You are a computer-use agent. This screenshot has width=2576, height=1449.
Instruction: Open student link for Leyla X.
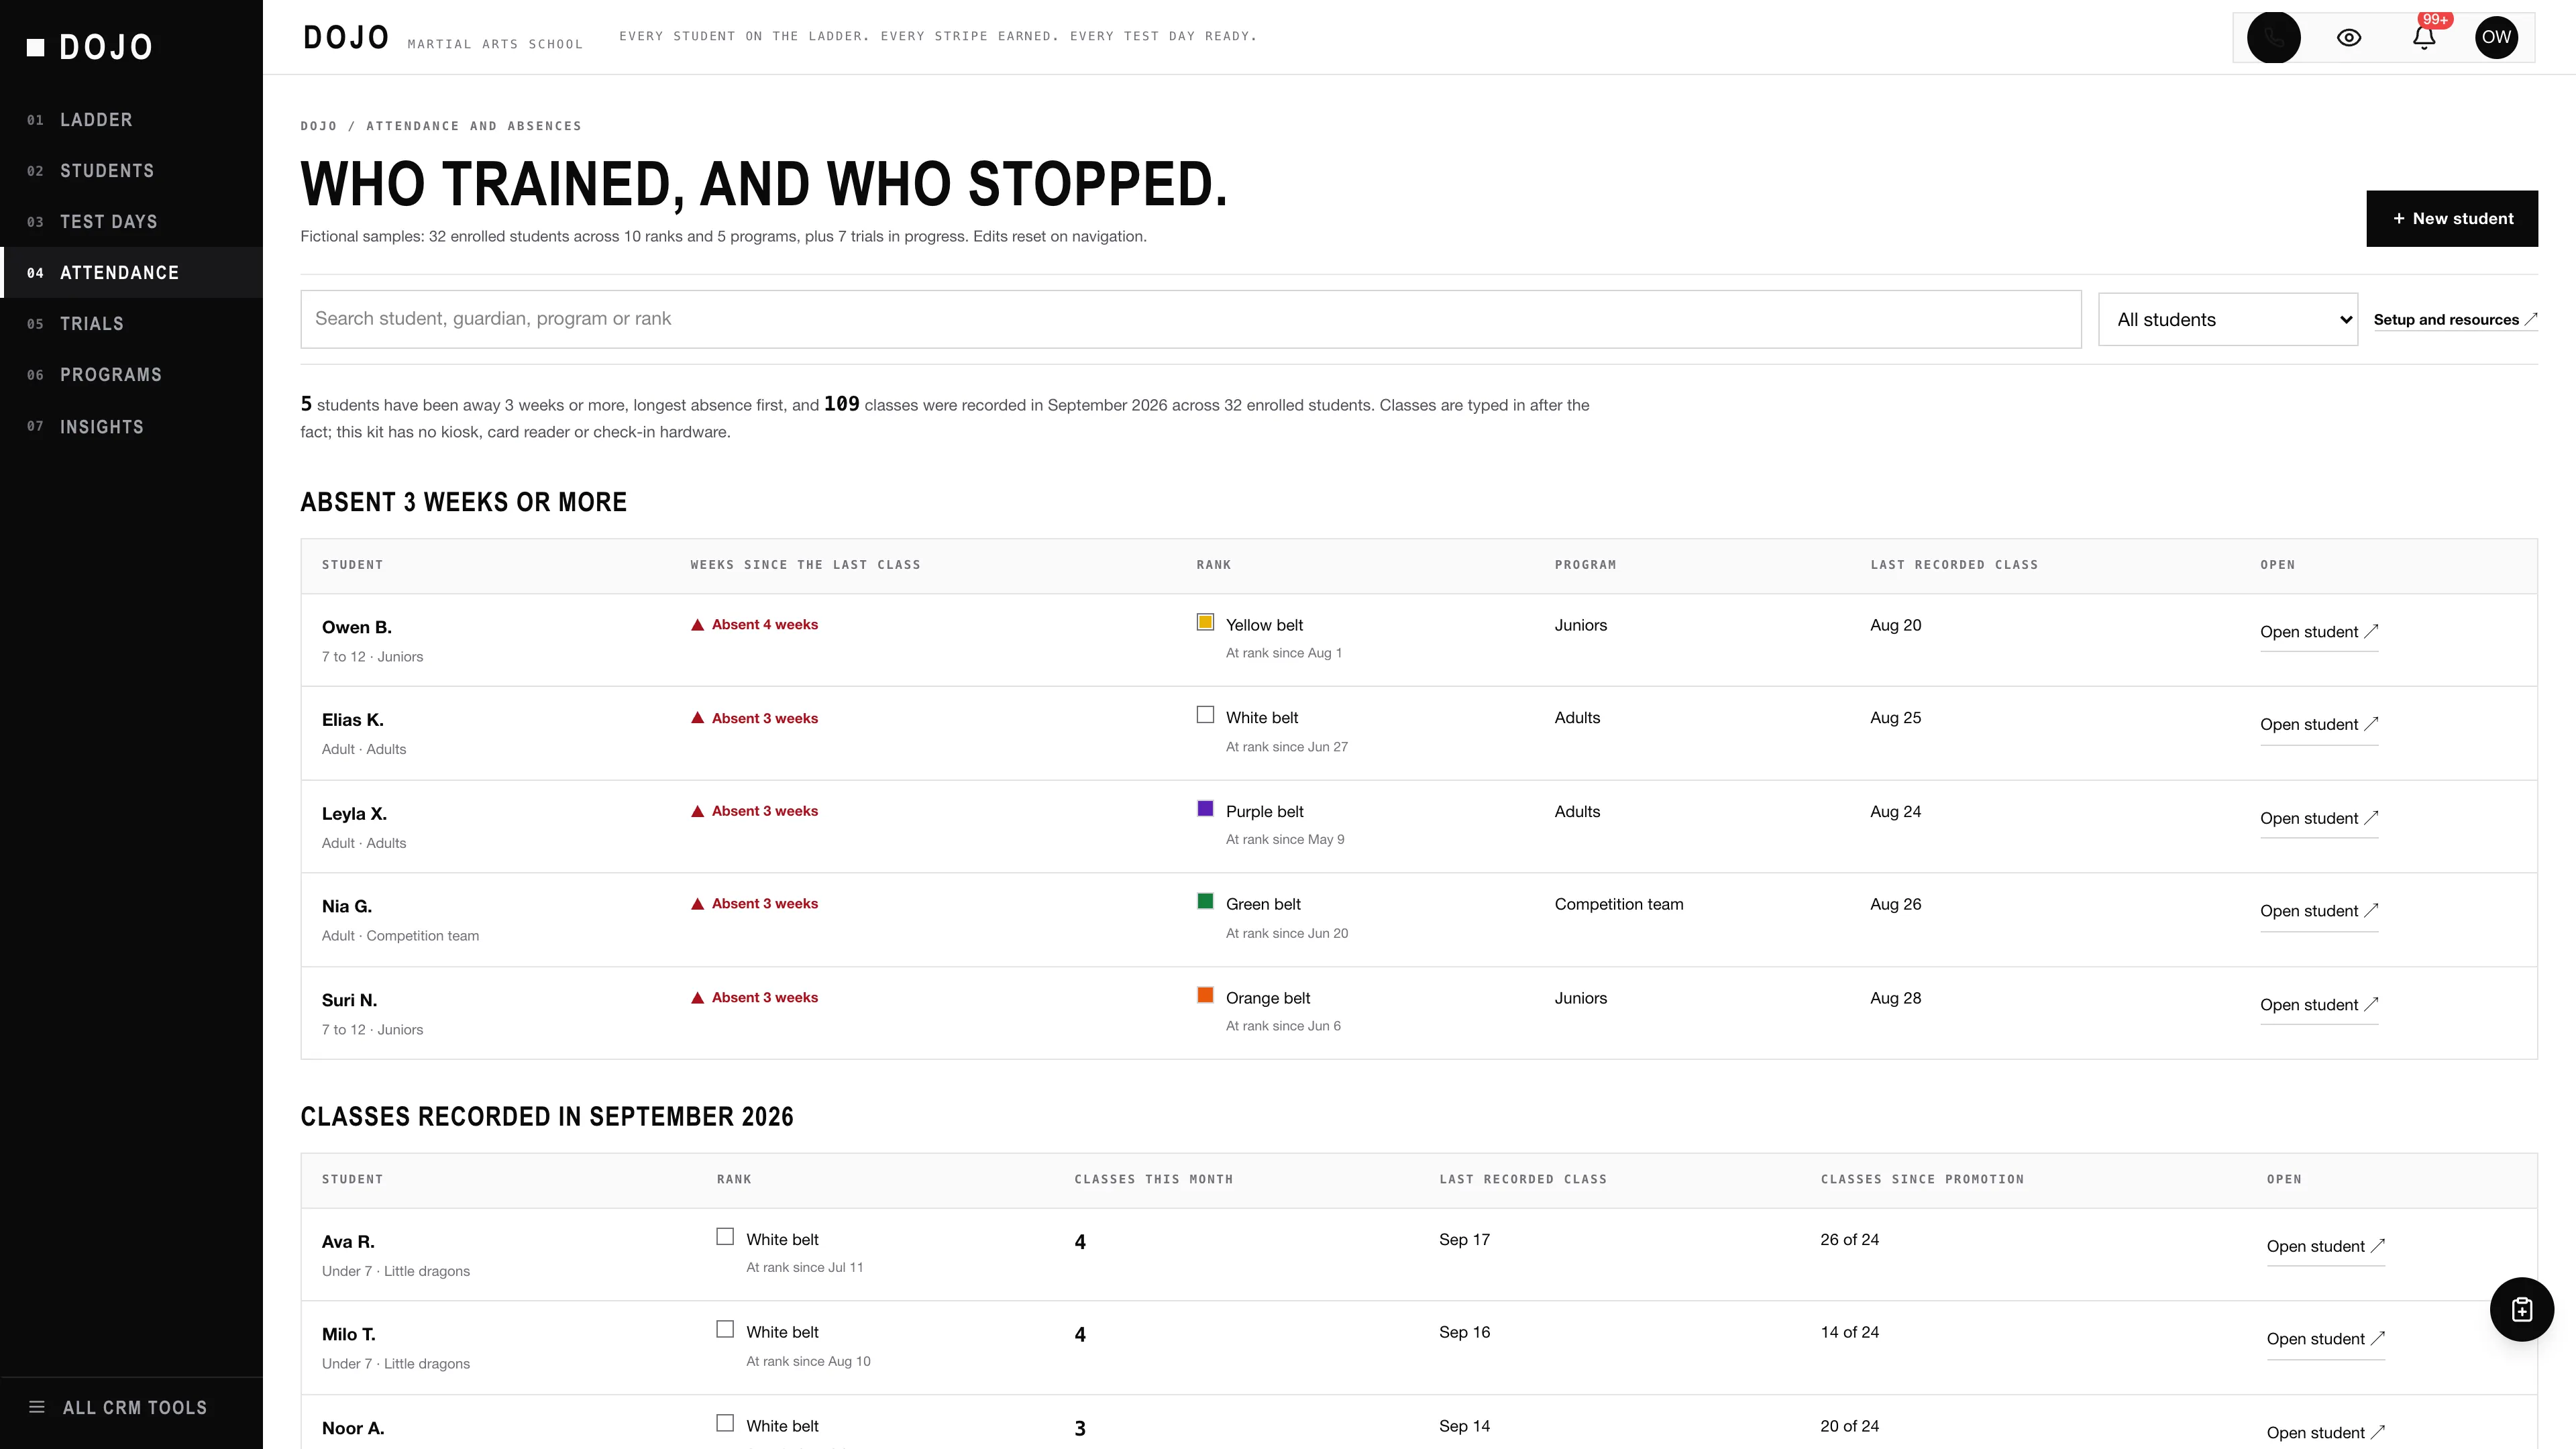(x=2318, y=818)
